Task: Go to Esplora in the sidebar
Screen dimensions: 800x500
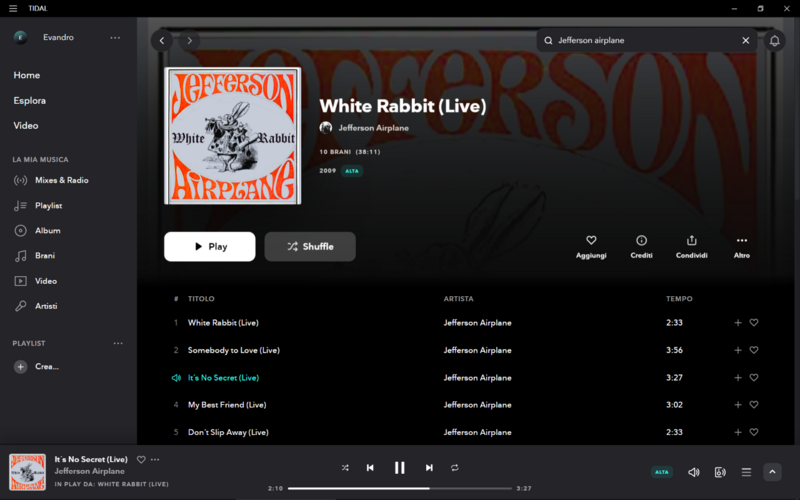Action: 30,101
